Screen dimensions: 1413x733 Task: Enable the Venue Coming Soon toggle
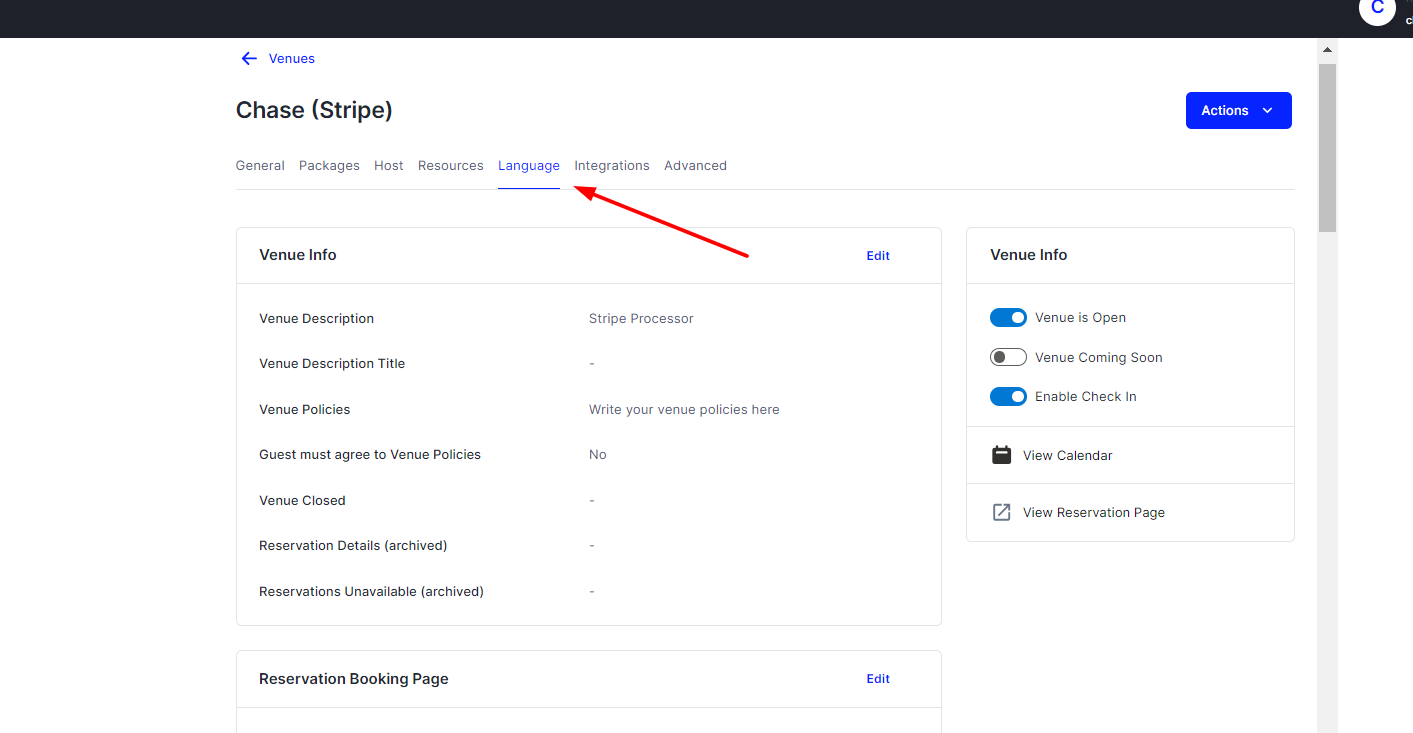(x=1008, y=356)
